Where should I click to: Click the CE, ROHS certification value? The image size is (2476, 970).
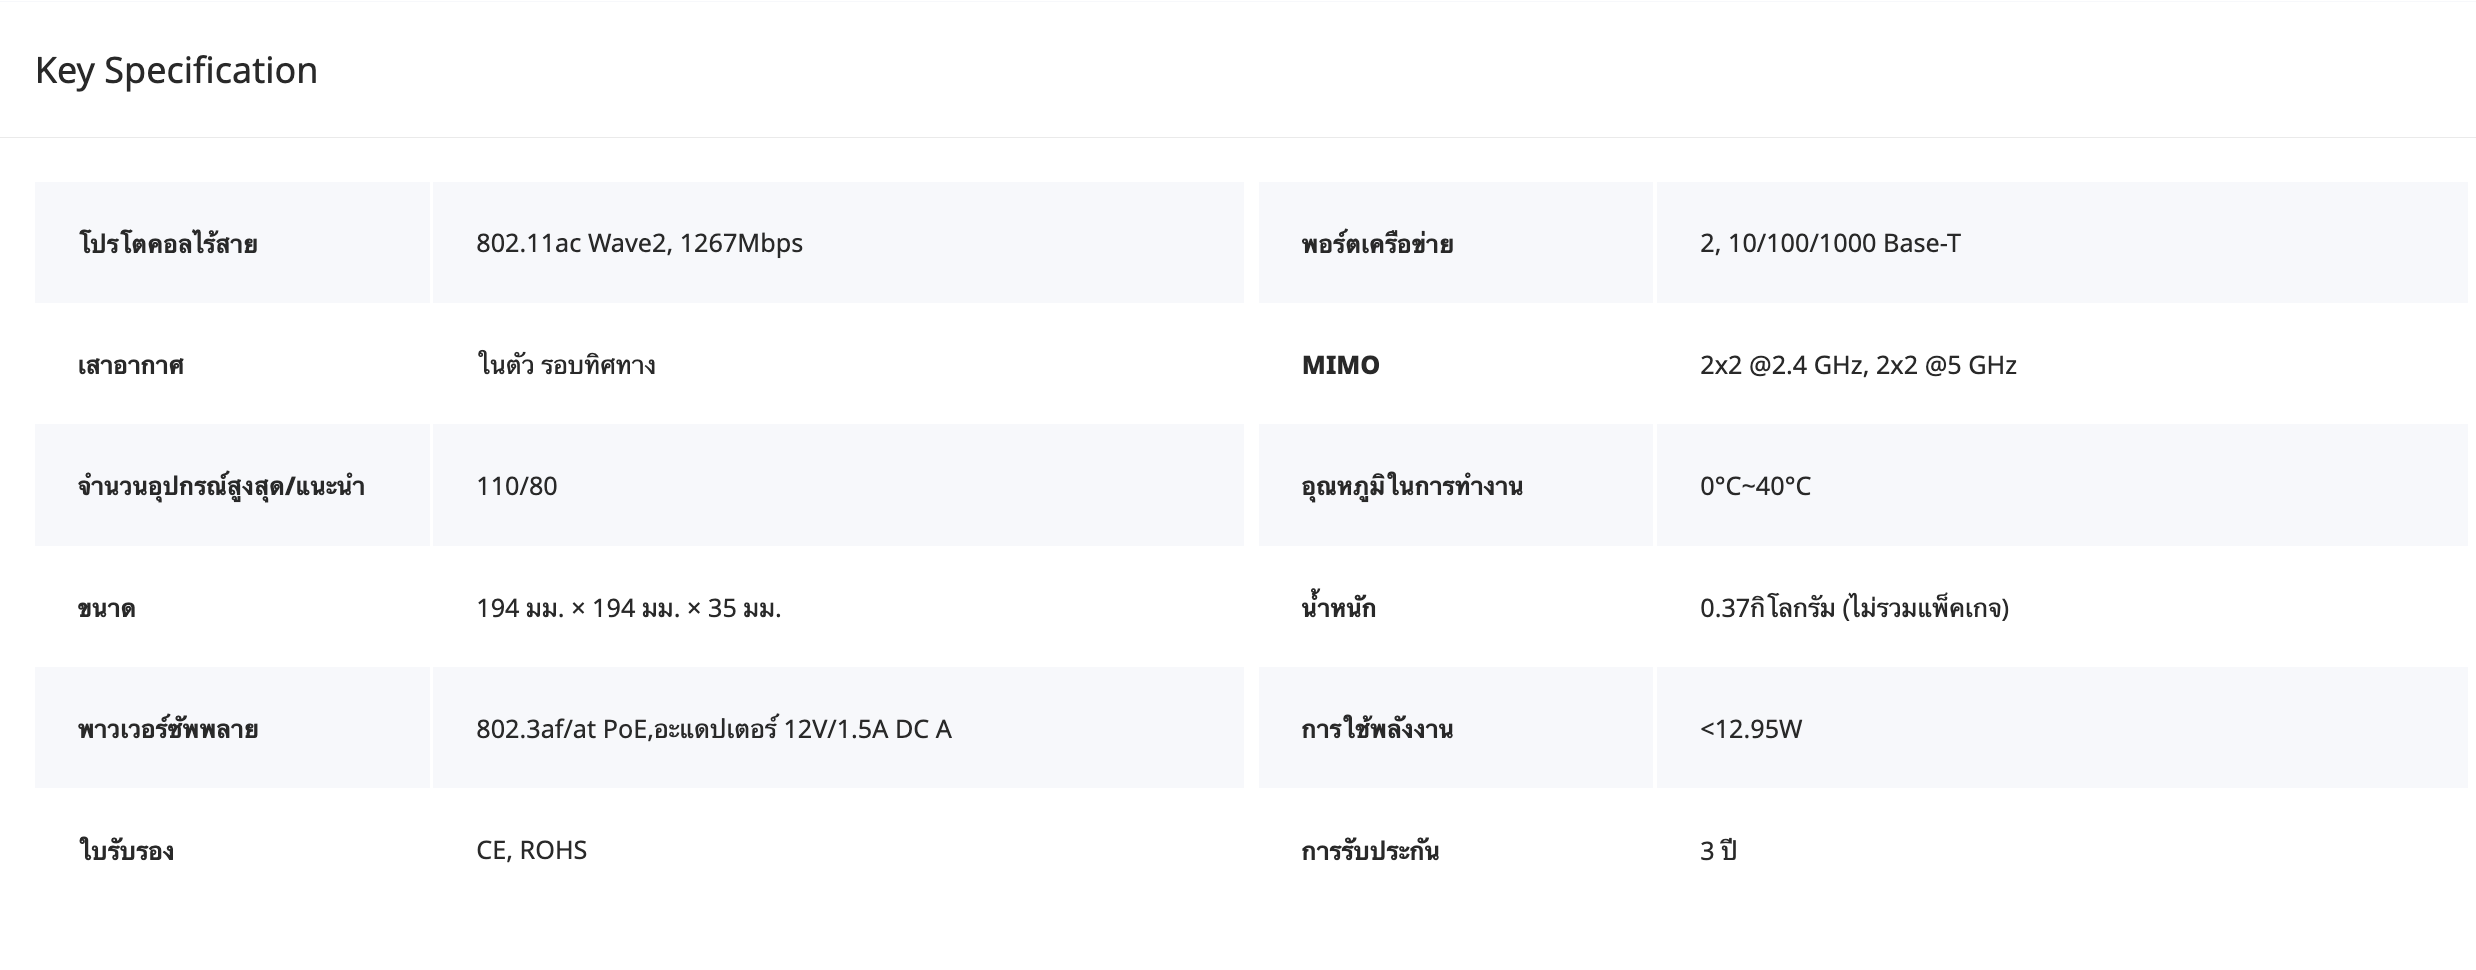(531, 850)
